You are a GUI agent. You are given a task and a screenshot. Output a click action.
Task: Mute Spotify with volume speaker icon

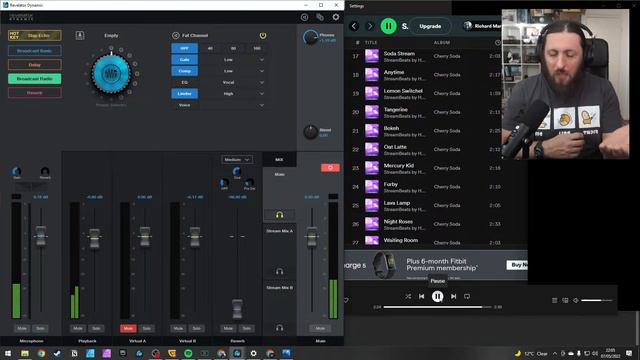tap(576, 300)
